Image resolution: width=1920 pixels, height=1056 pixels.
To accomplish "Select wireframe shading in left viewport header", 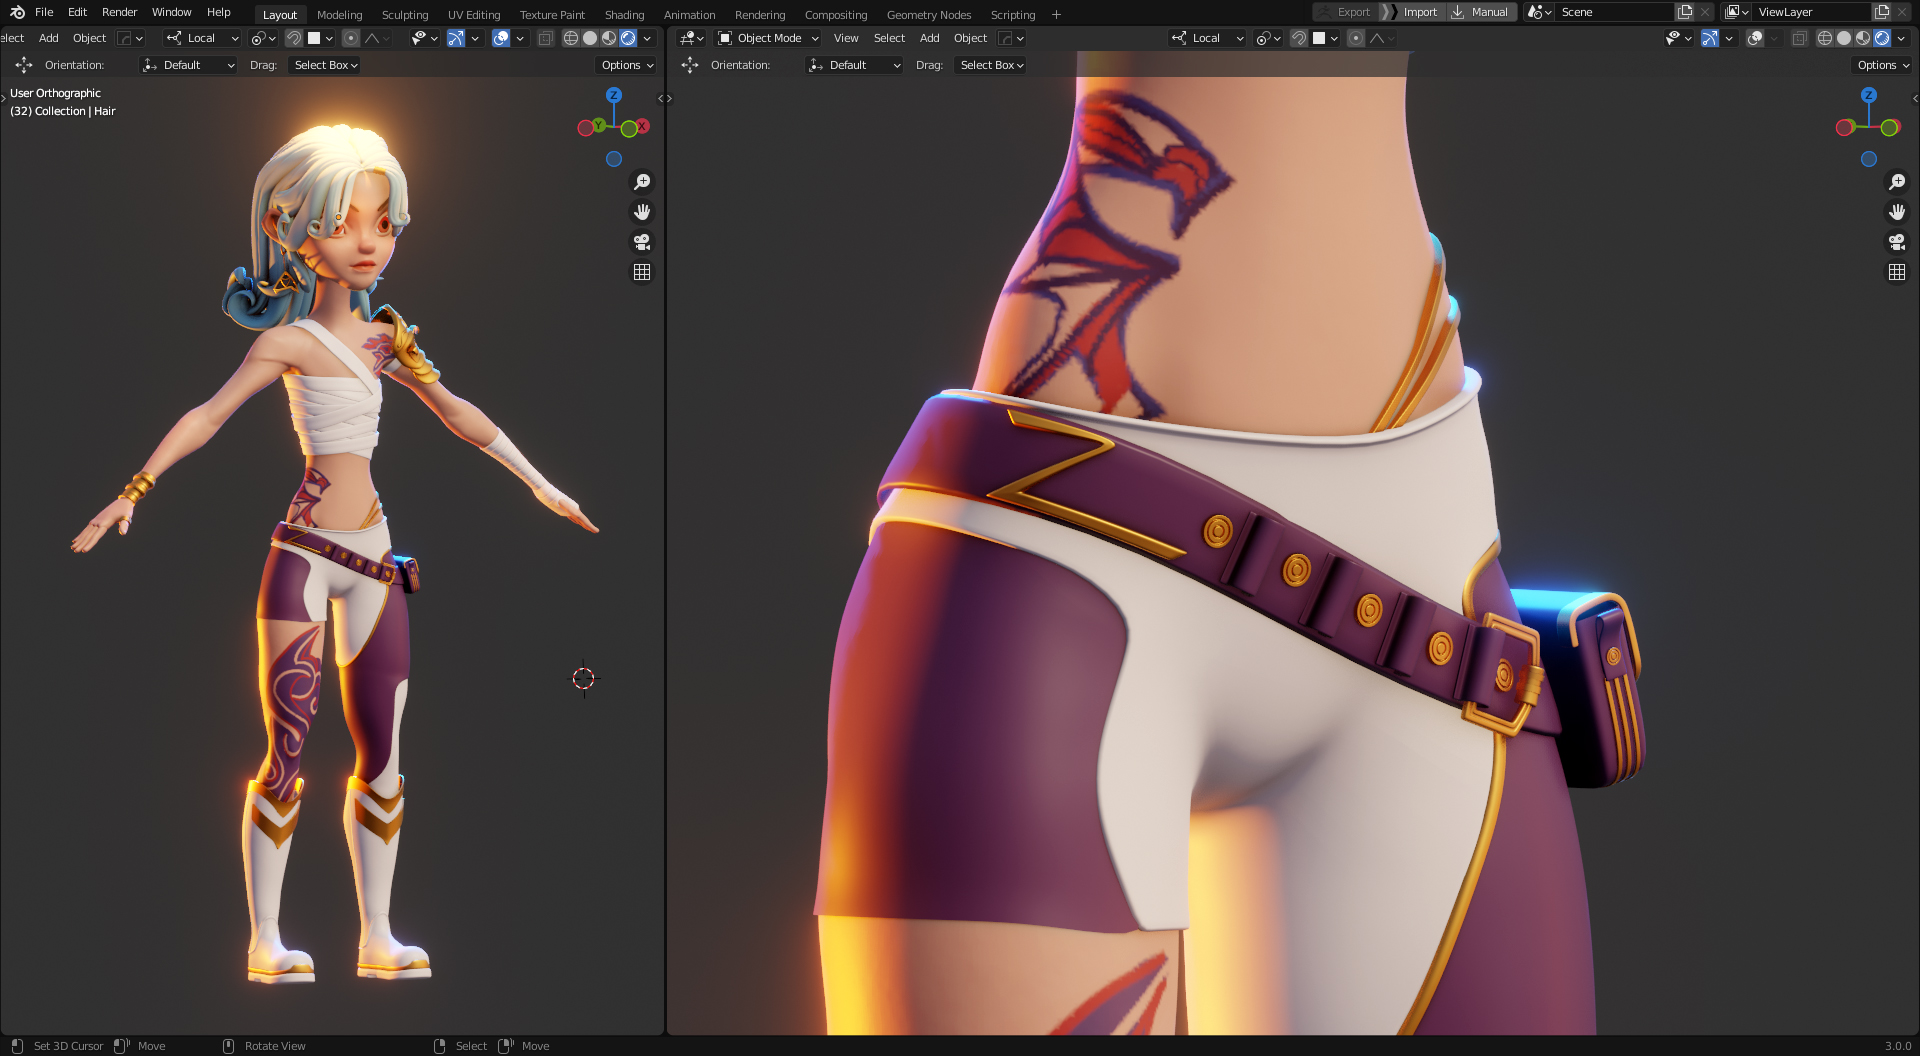I will [x=571, y=38].
